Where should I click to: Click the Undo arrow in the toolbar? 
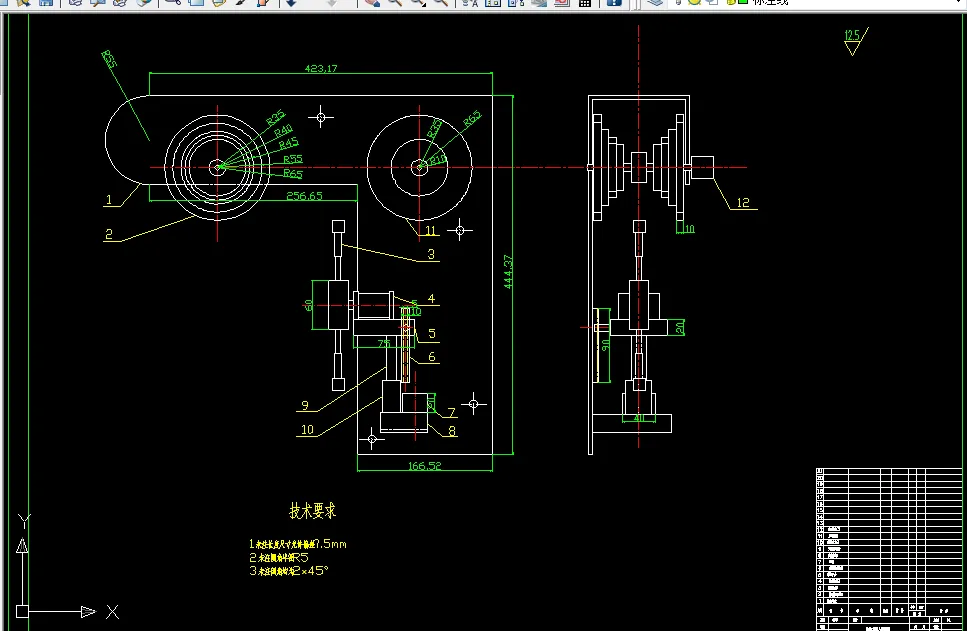click(291, 2)
